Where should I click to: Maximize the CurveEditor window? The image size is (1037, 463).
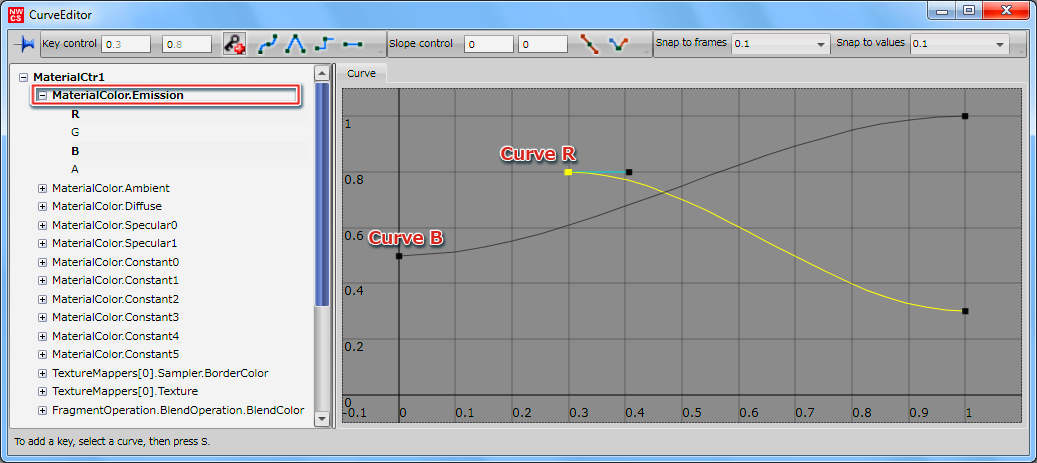point(969,11)
